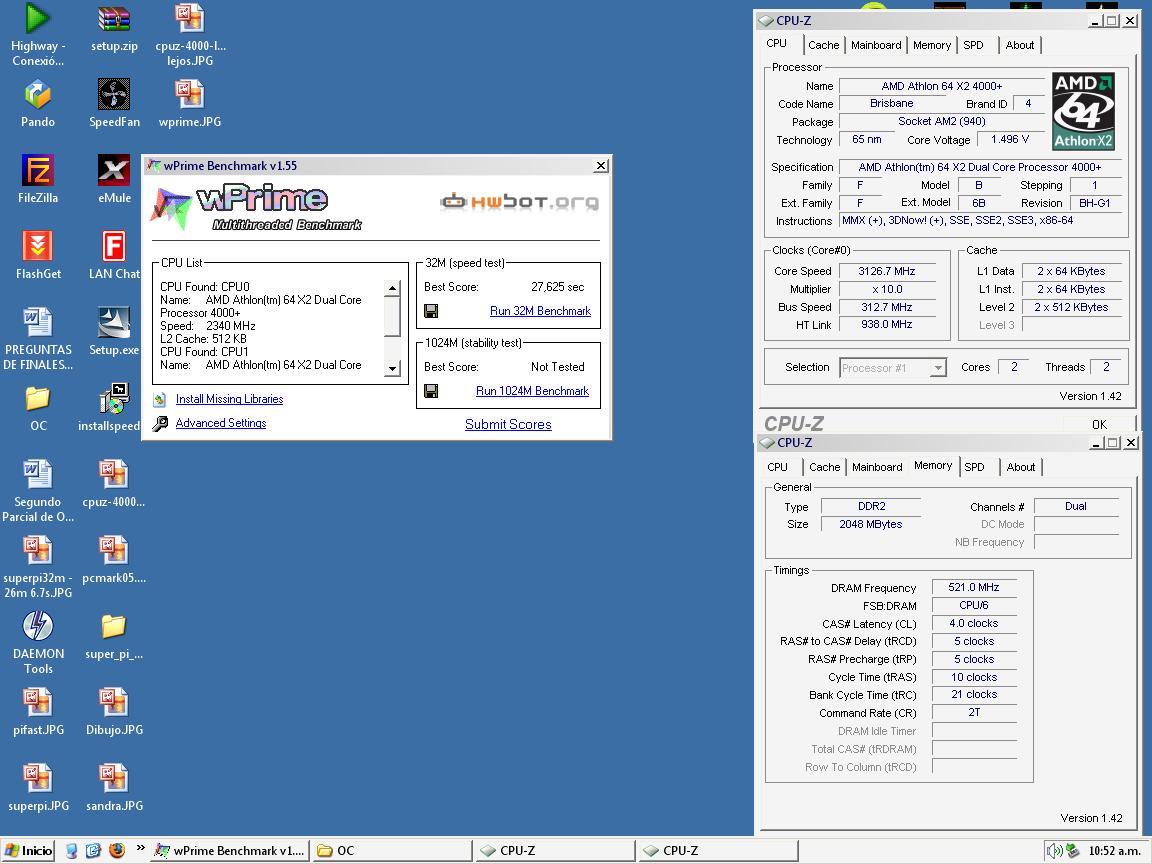Select the OC folder taskbar button

[x=392, y=850]
